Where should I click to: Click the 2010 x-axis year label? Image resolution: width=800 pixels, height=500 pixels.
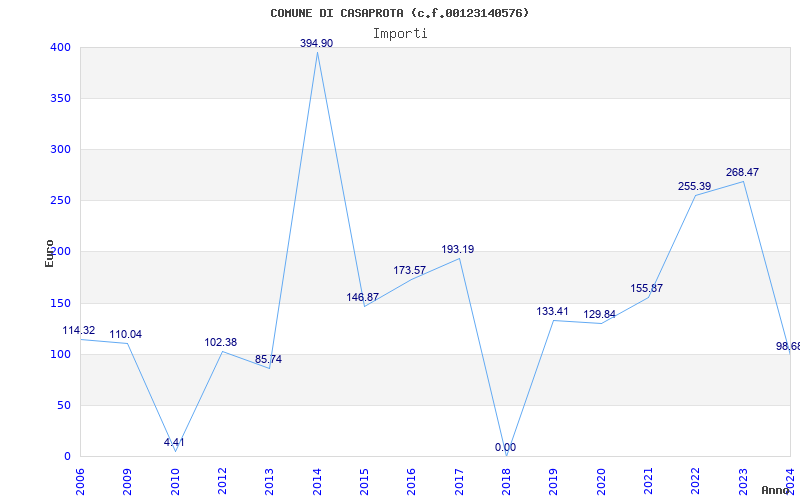(175, 482)
